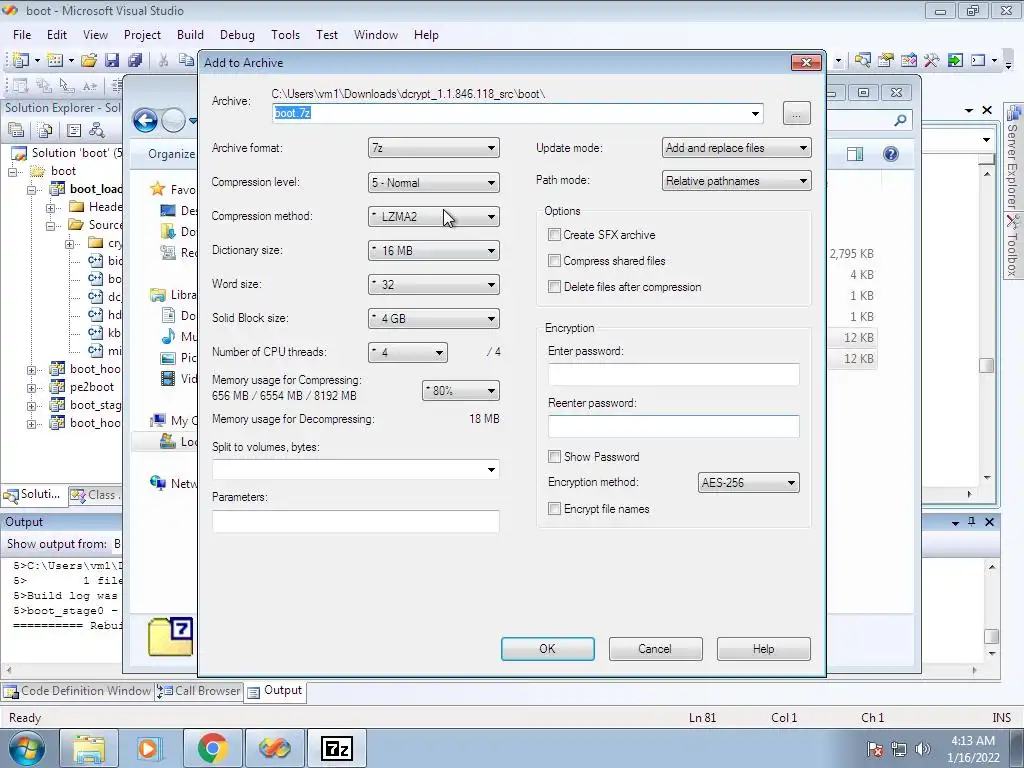Click the Cut scissors toolbar icon
Image resolution: width=1024 pixels, height=768 pixels.
[x=163, y=60]
